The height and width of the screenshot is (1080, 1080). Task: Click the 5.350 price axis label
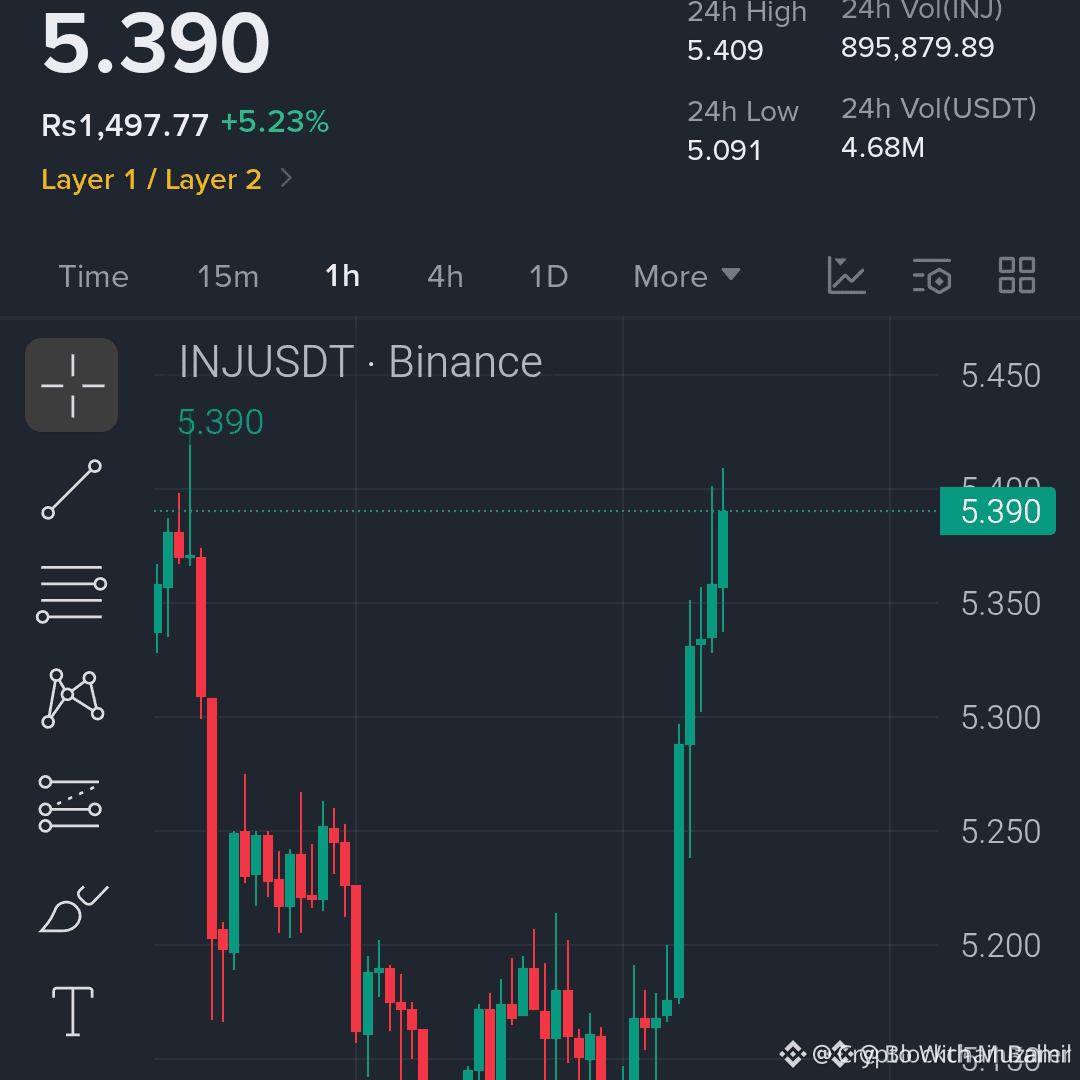click(1001, 603)
